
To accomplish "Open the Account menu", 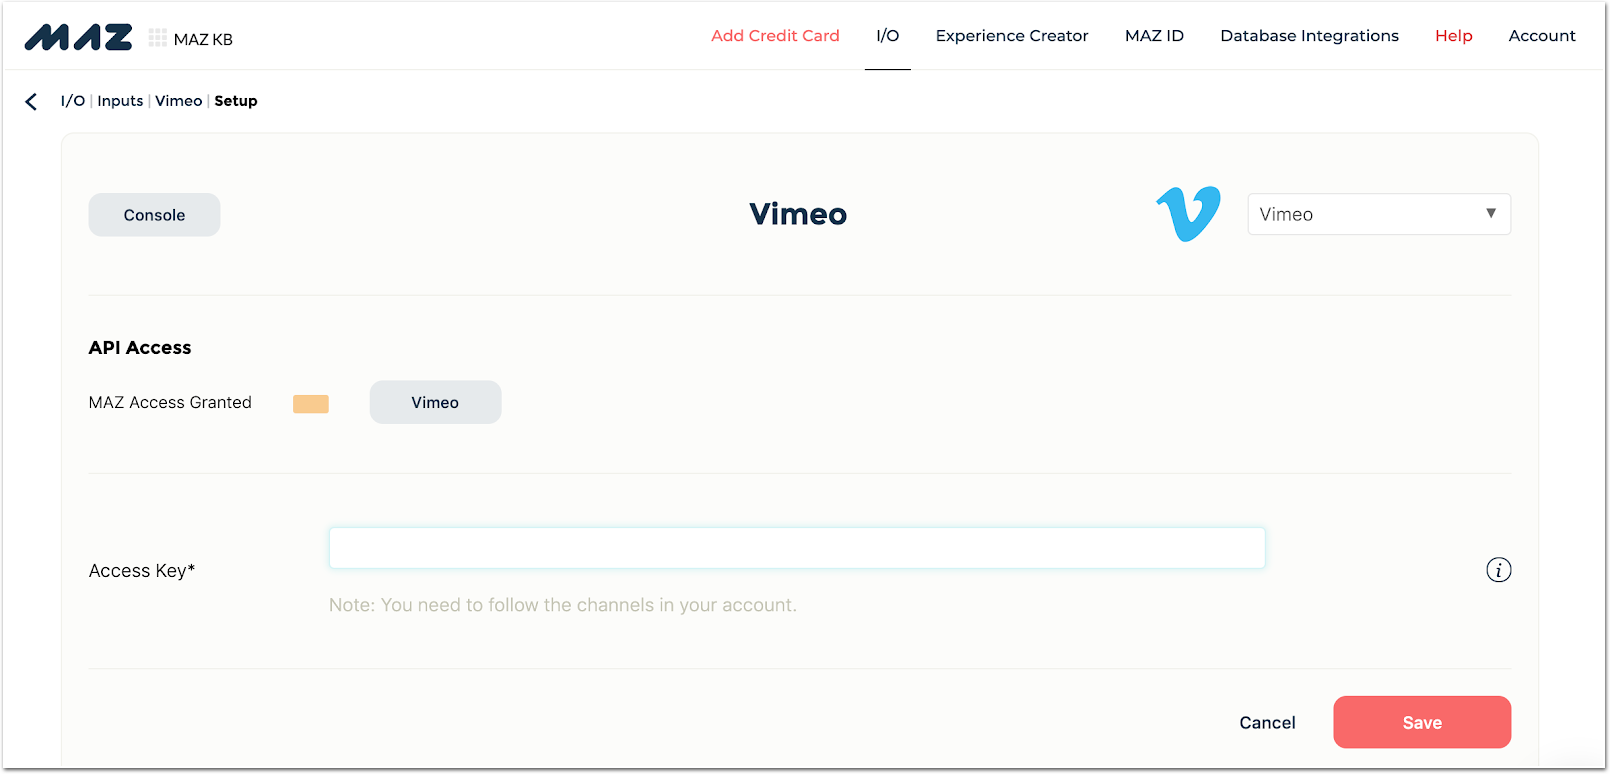I will [1542, 36].
